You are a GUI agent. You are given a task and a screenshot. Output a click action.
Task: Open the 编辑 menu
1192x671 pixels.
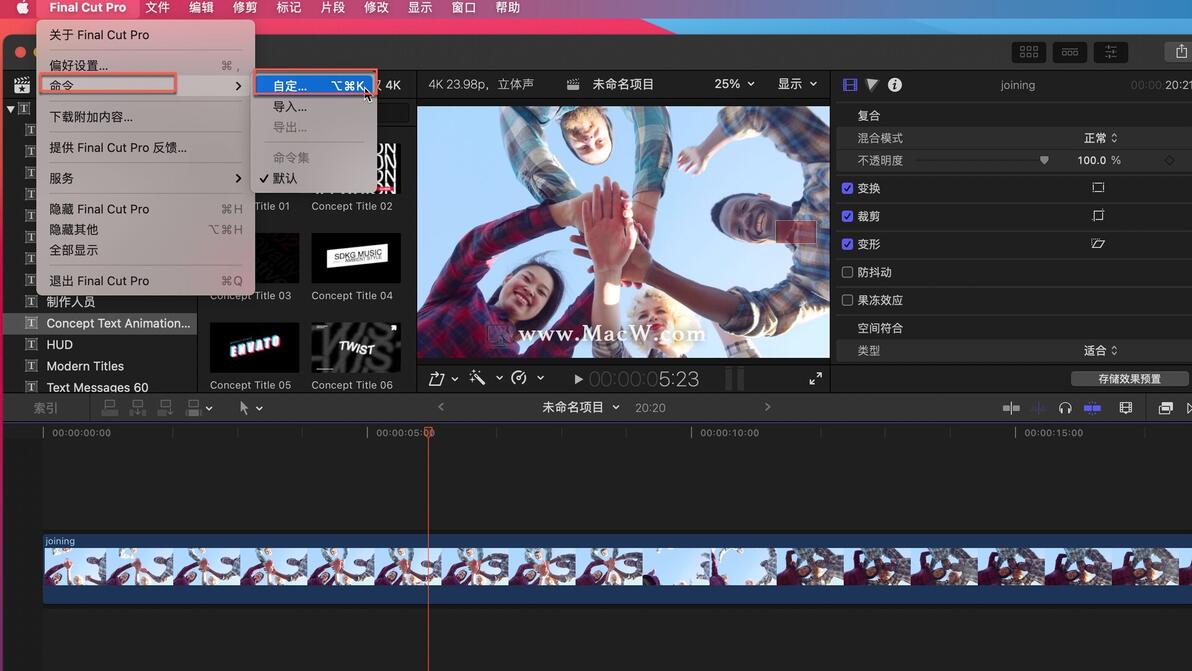[x=201, y=8]
